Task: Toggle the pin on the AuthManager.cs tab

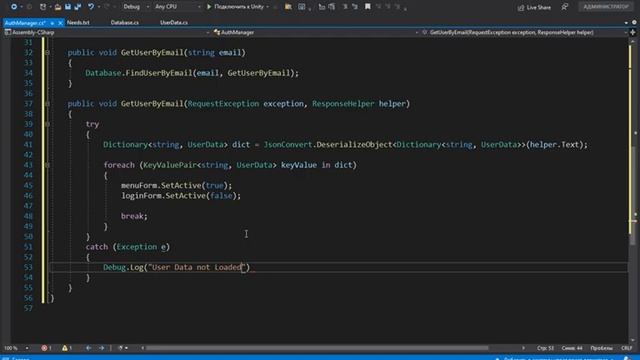Action: [52, 23]
